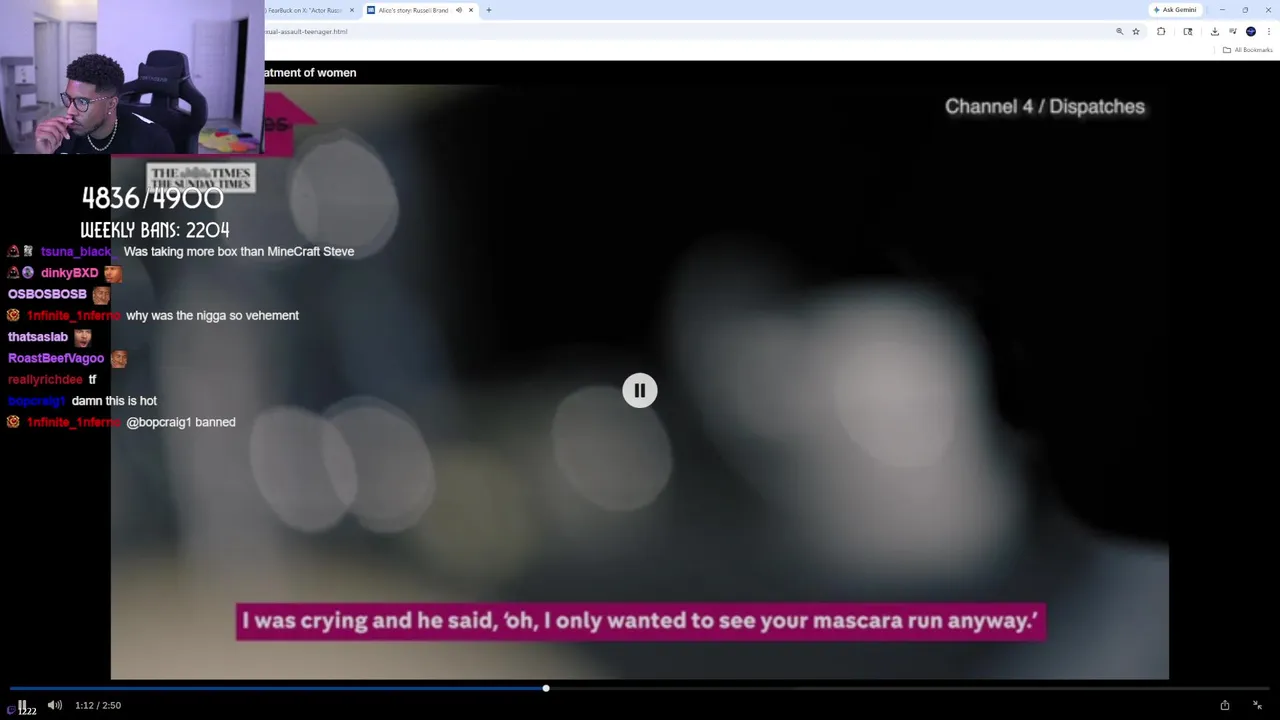Viewport: 1280px width, 720px height.
Task: Click username tsuna_black in chat
Action: (x=76, y=252)
